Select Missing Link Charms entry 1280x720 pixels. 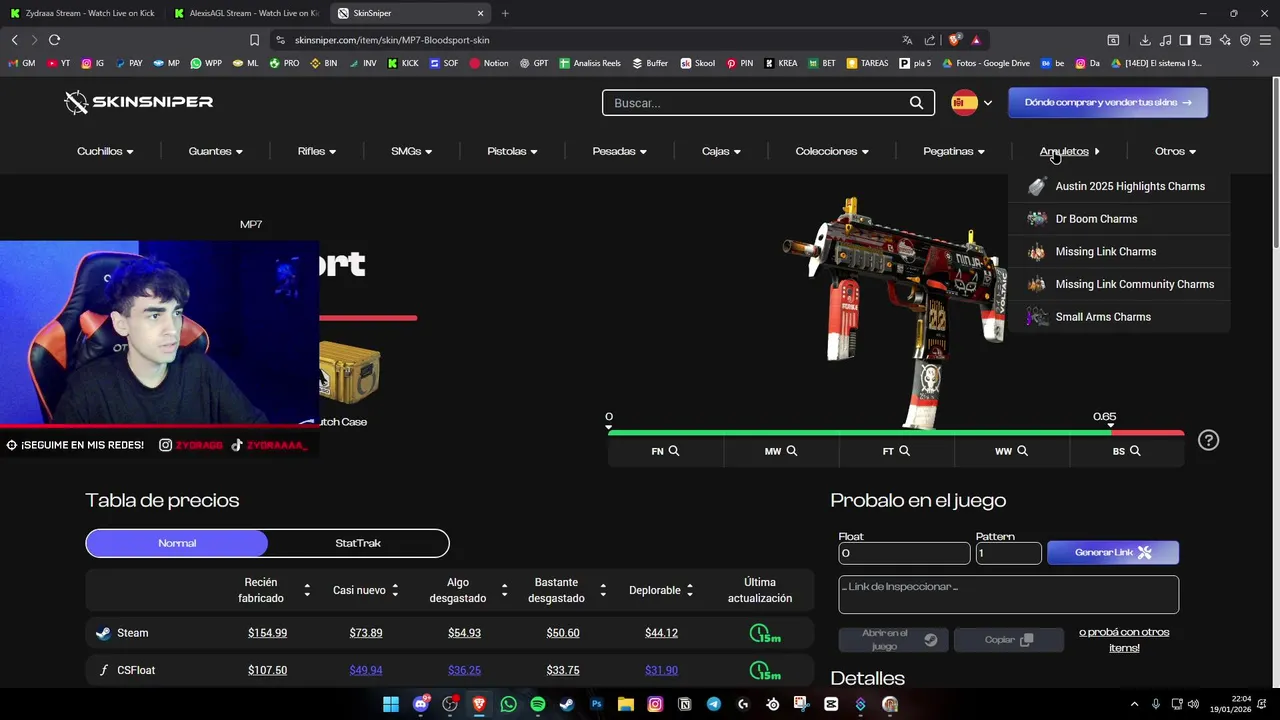1119,252
